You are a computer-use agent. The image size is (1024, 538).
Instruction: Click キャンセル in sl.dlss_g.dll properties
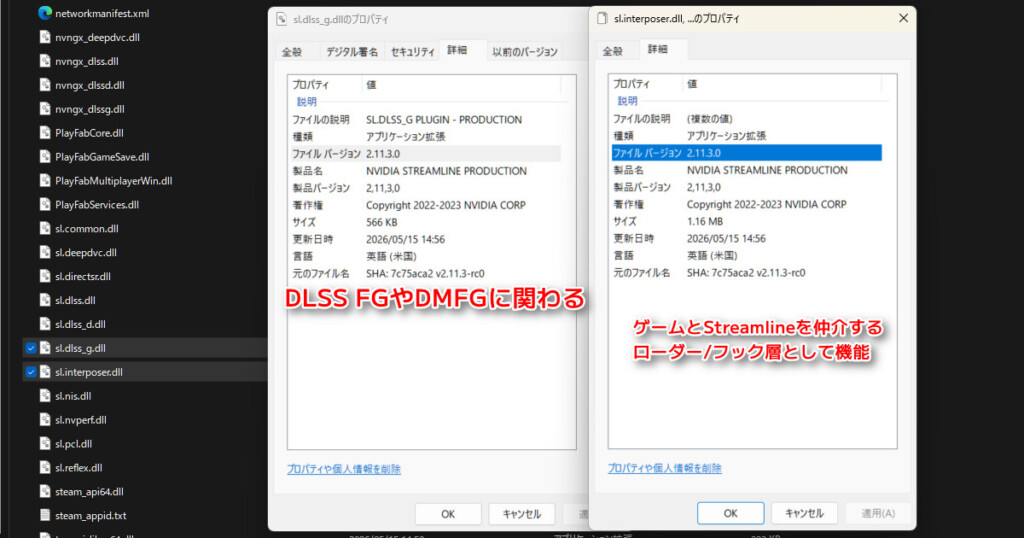pos(522,514)
